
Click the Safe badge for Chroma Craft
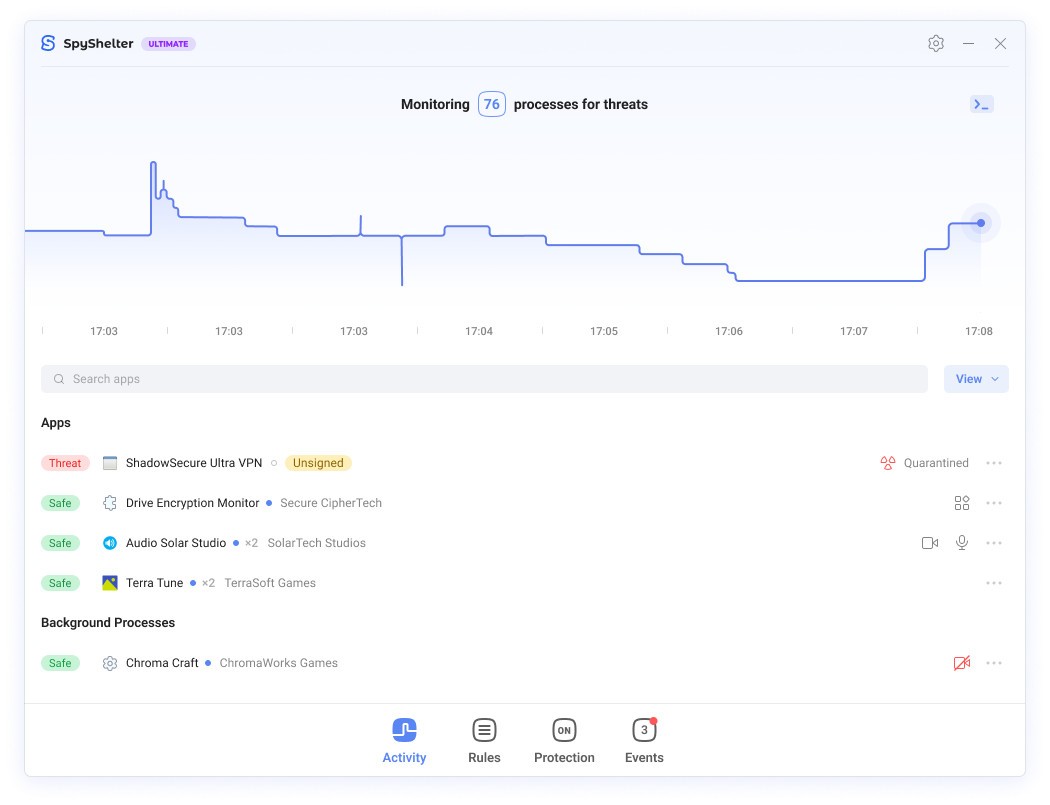60,663
